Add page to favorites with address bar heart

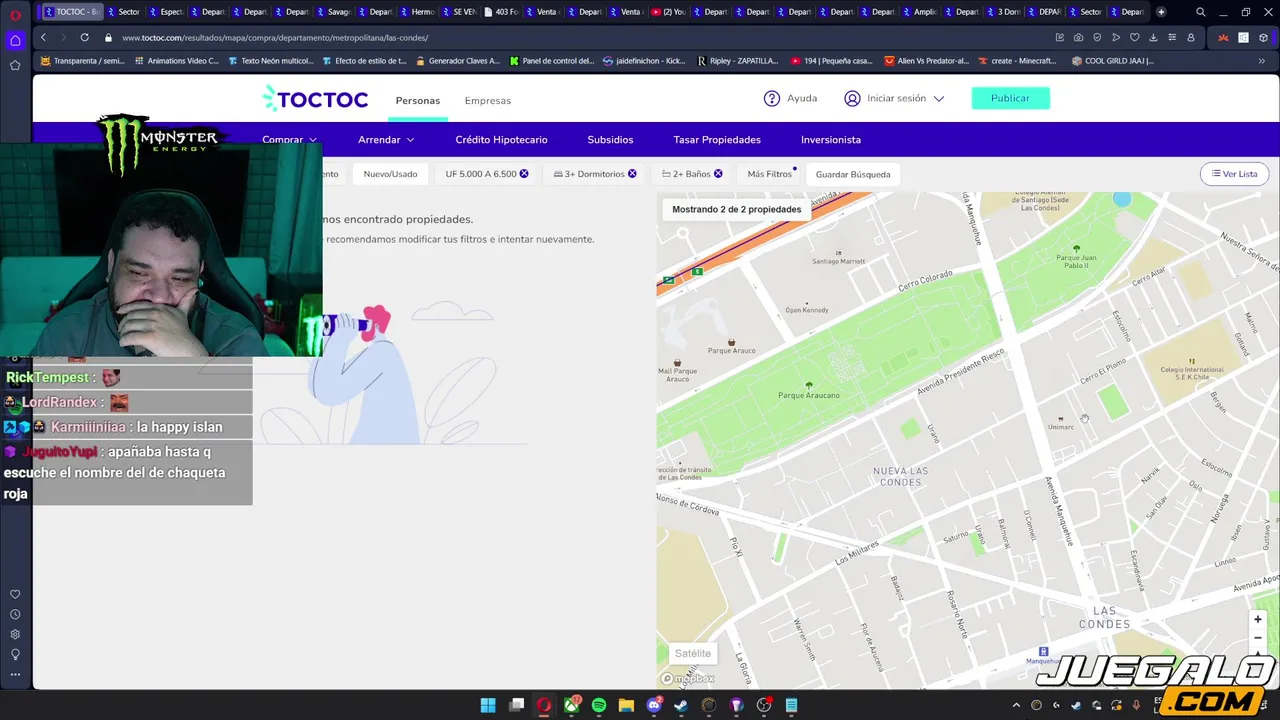[1134, 37]
